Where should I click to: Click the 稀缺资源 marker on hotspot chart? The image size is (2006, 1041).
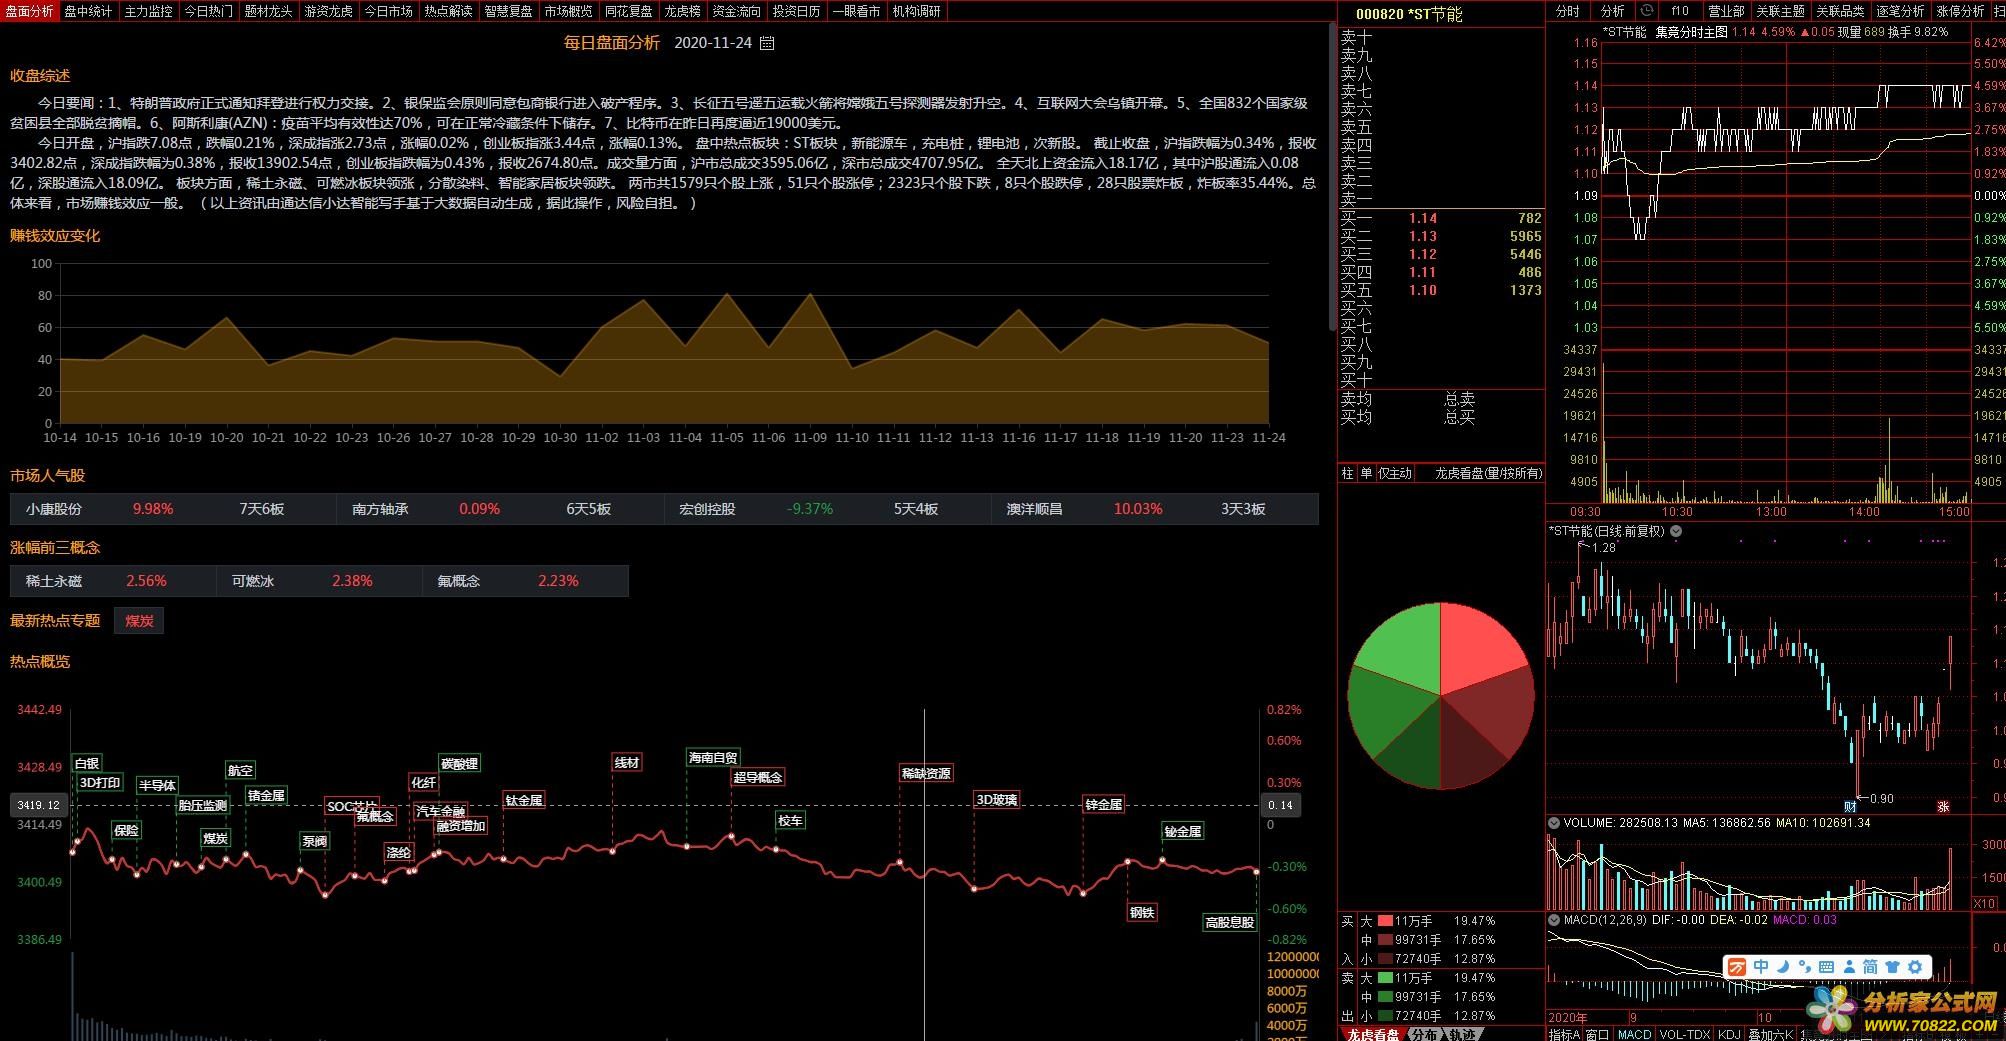coord(926,773)
